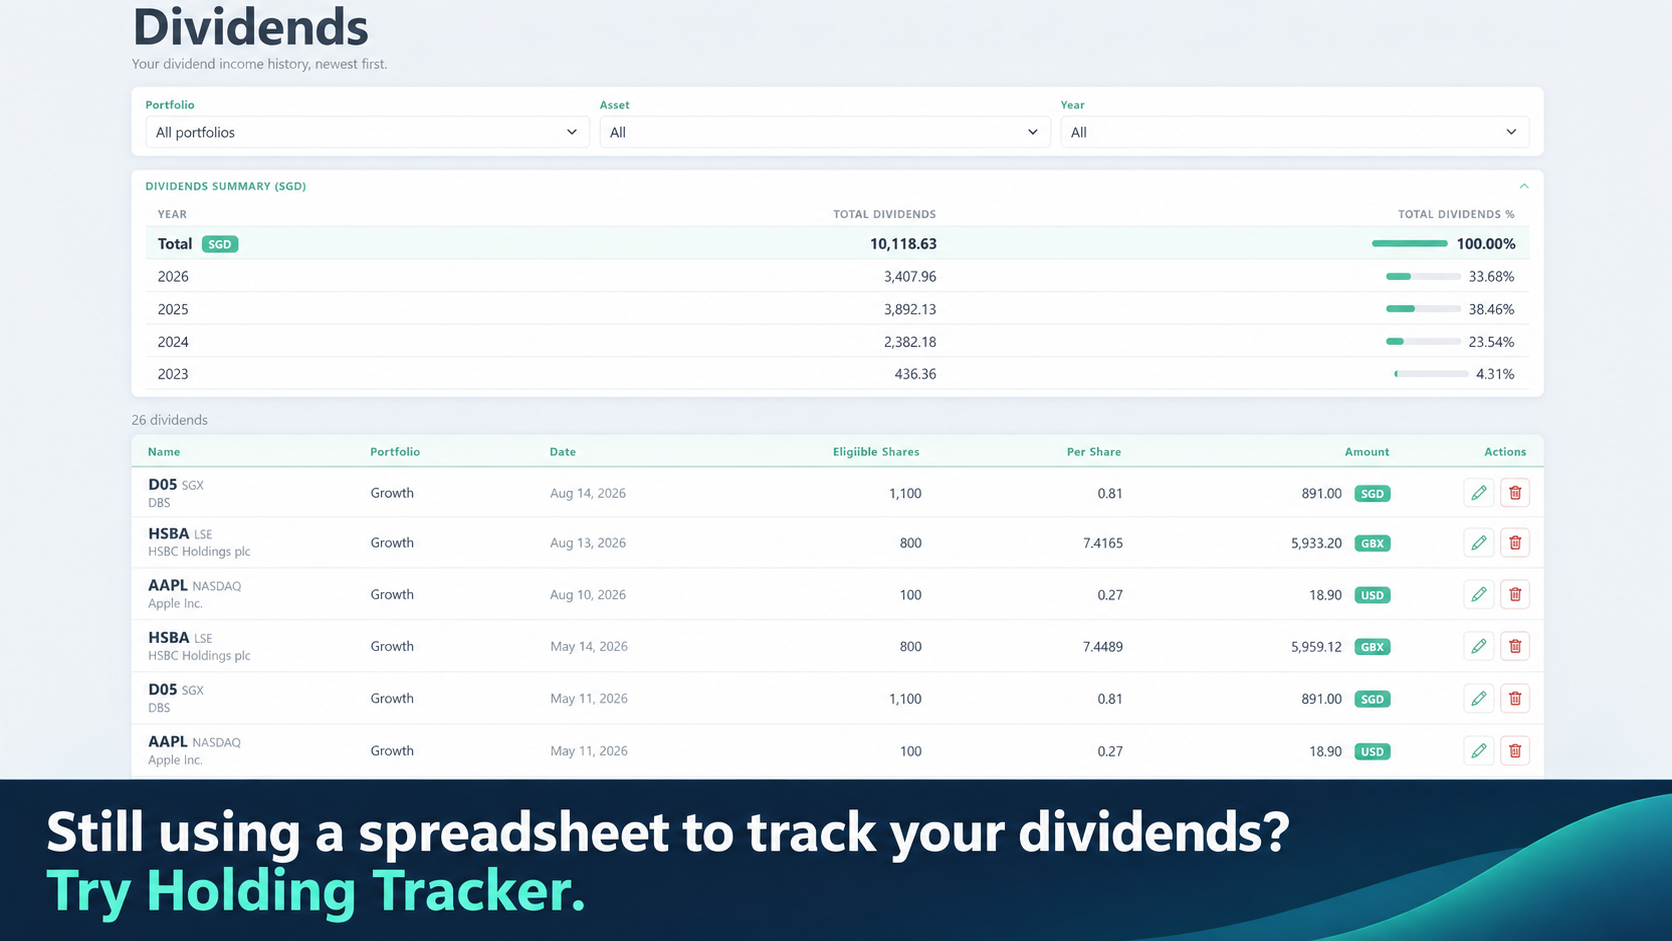Open the Portfolio filter dropdown
Screen dimensions: 1672x941
pyautogui.click(x=367, y=132)
